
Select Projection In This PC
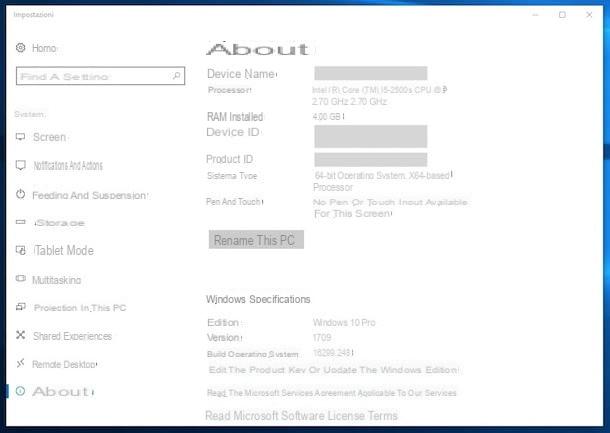(80, 308)
